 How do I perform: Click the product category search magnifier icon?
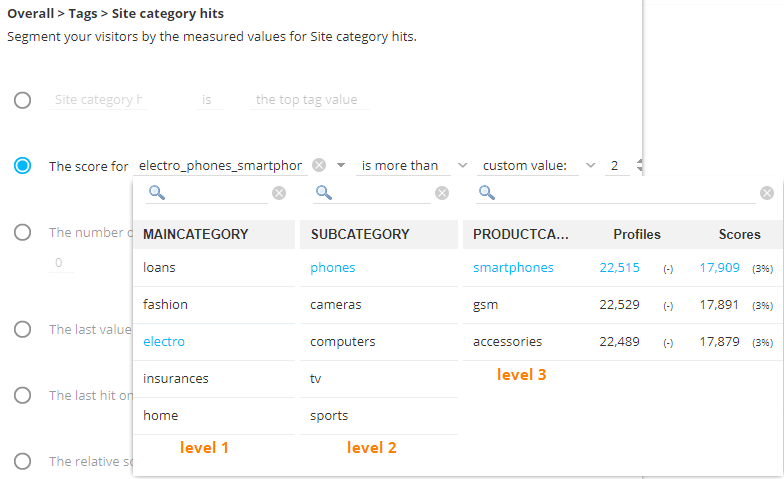click(x=486, y=192)
